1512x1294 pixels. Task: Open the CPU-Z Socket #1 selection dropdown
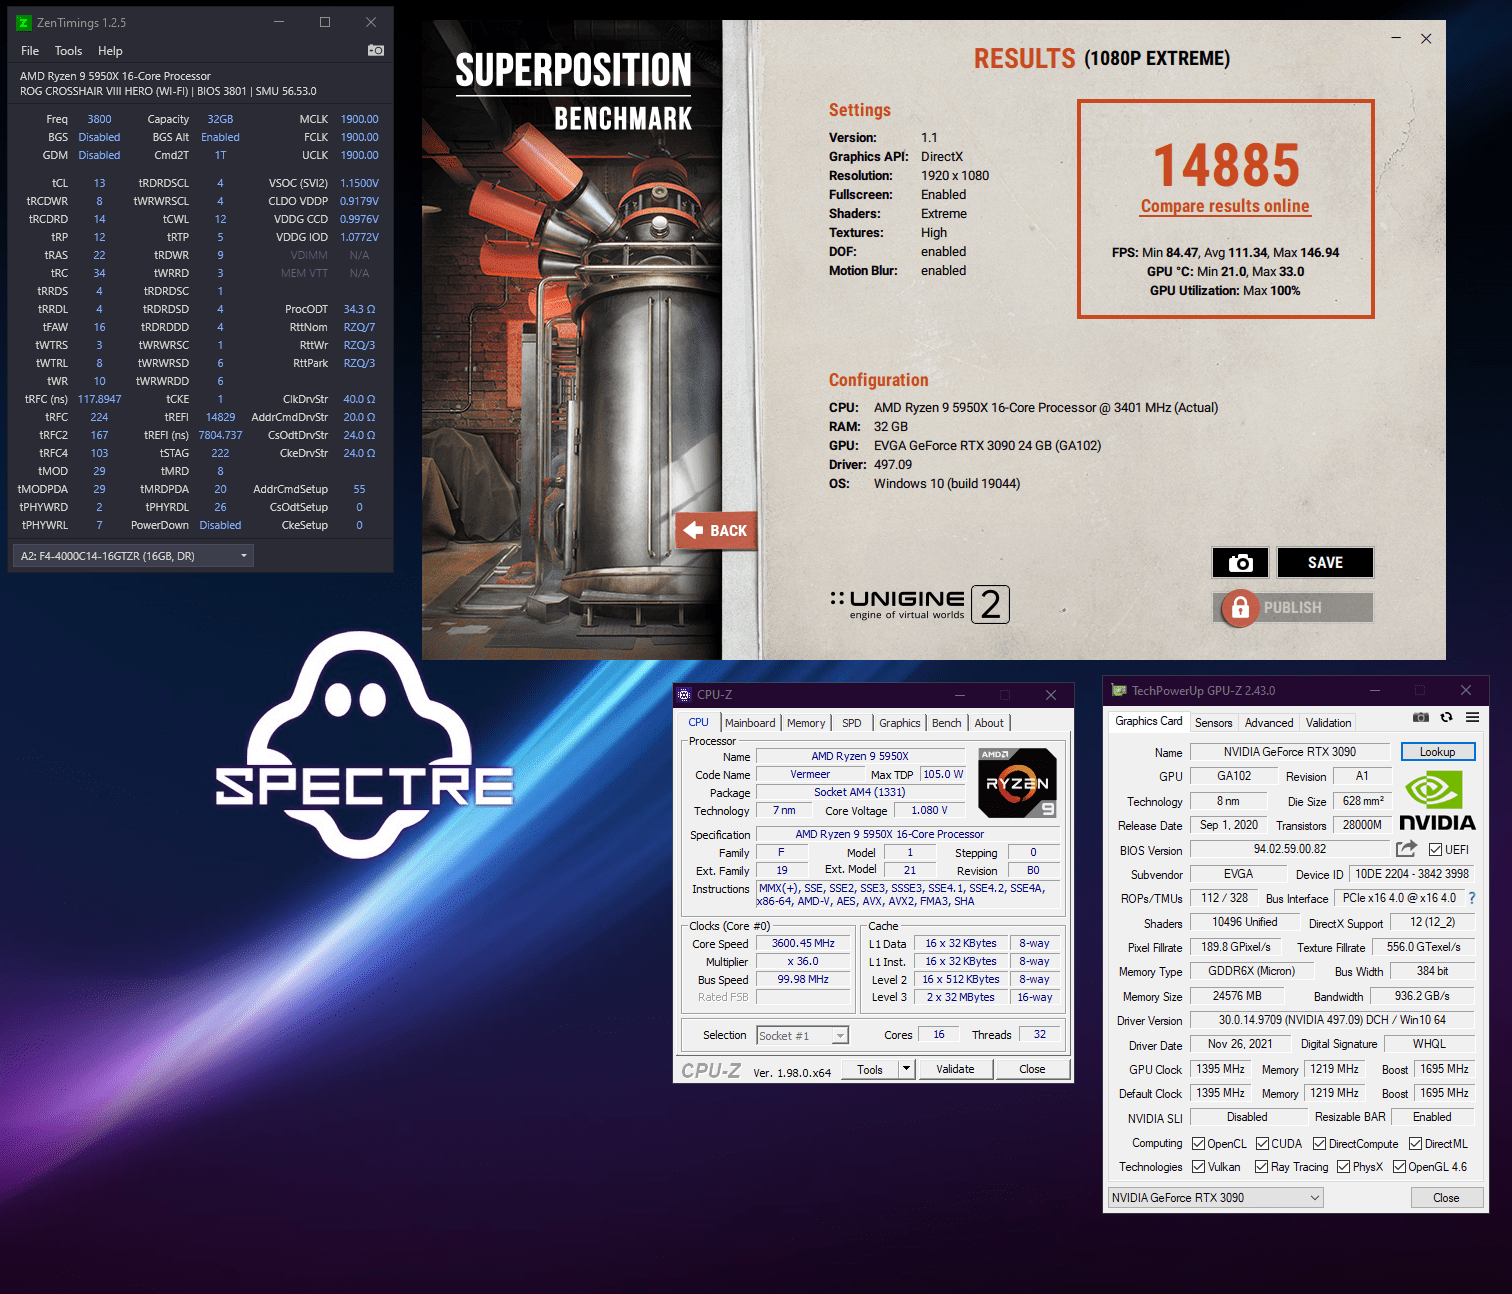click(x=802, y=1036)
